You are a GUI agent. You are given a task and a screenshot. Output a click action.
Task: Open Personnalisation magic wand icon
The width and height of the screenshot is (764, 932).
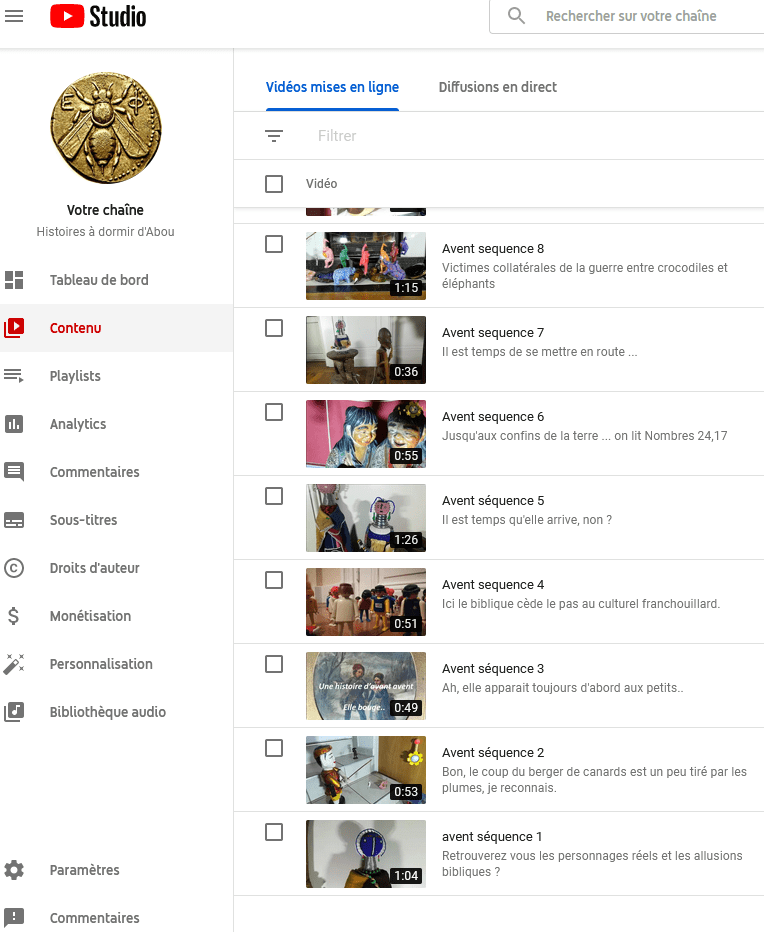click(x=14, y=664)
